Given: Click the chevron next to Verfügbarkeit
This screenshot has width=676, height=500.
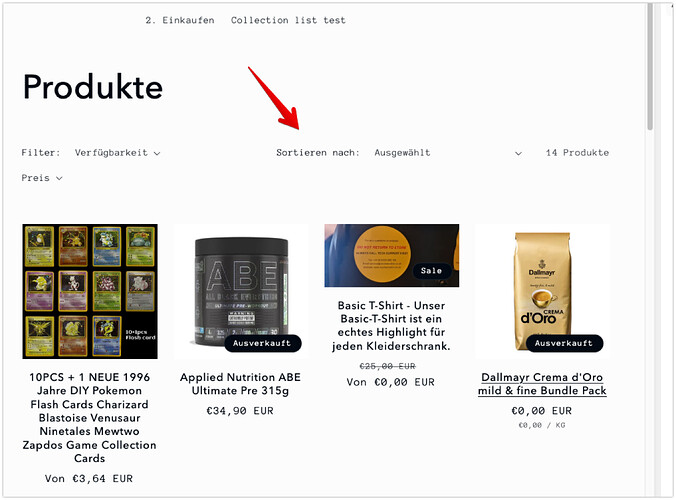Looking at the screenshot, I should [x=157, y=153].
